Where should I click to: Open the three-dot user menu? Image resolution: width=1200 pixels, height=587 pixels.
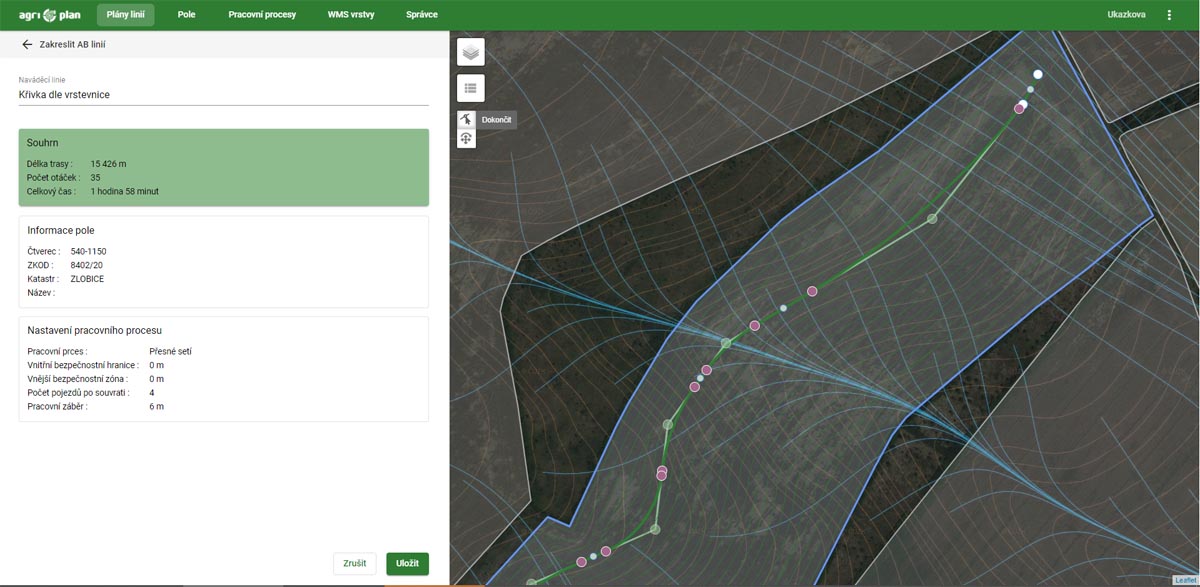[1169, 15]
